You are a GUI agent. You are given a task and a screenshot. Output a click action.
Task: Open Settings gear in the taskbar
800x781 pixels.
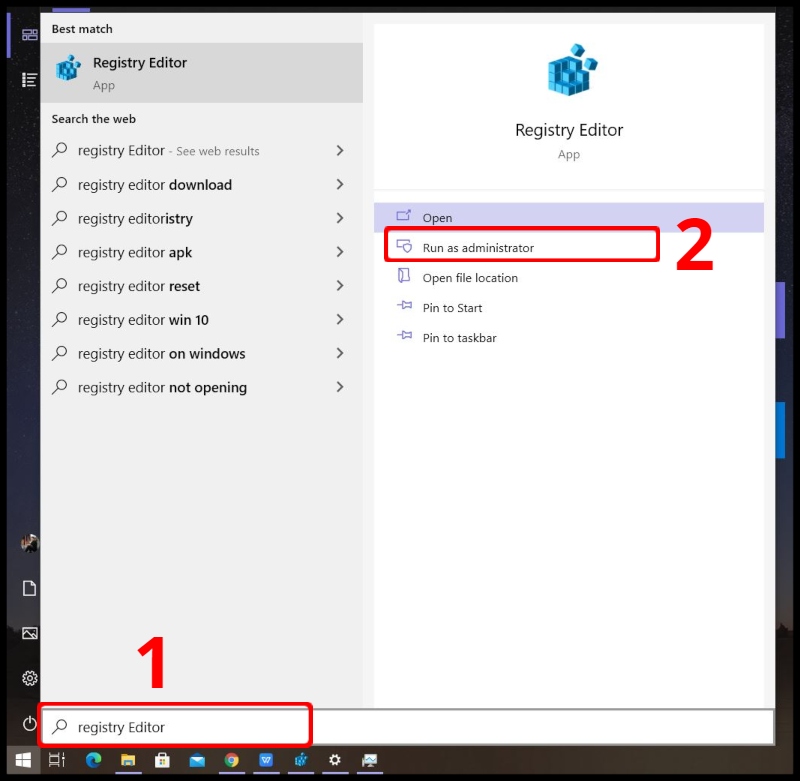click(335, 760)
